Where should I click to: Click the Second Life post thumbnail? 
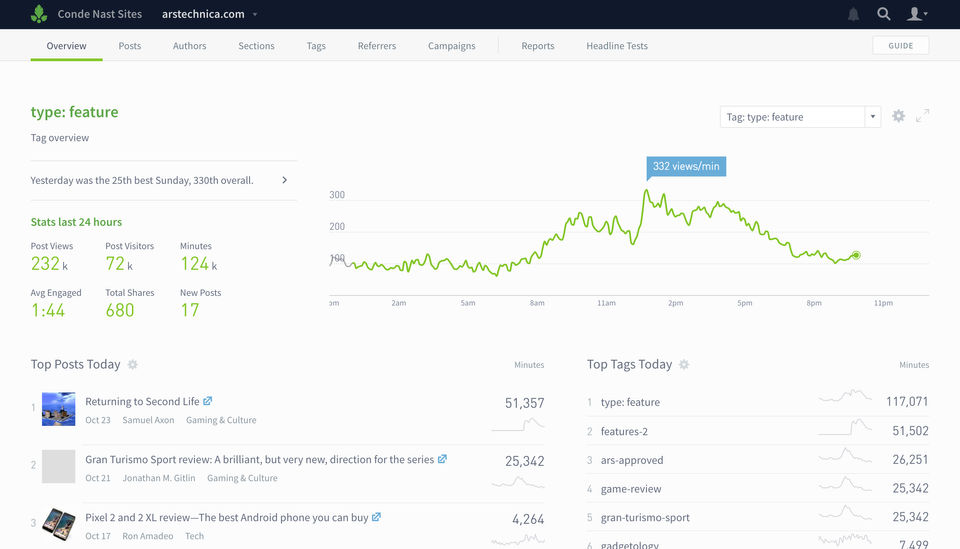click(58, 409)
